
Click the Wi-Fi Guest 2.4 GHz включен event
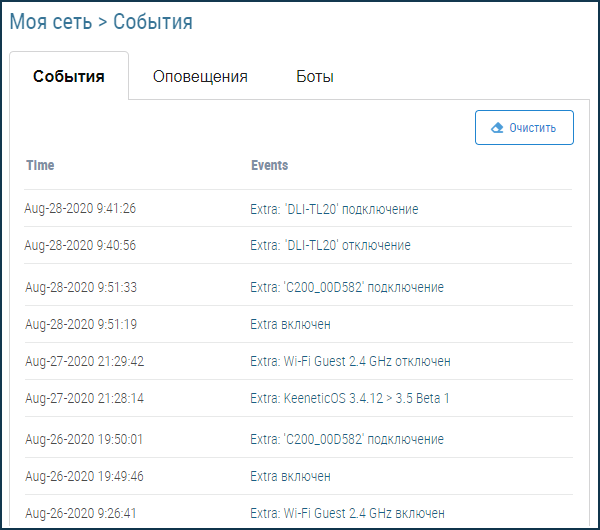pos(347,513)
